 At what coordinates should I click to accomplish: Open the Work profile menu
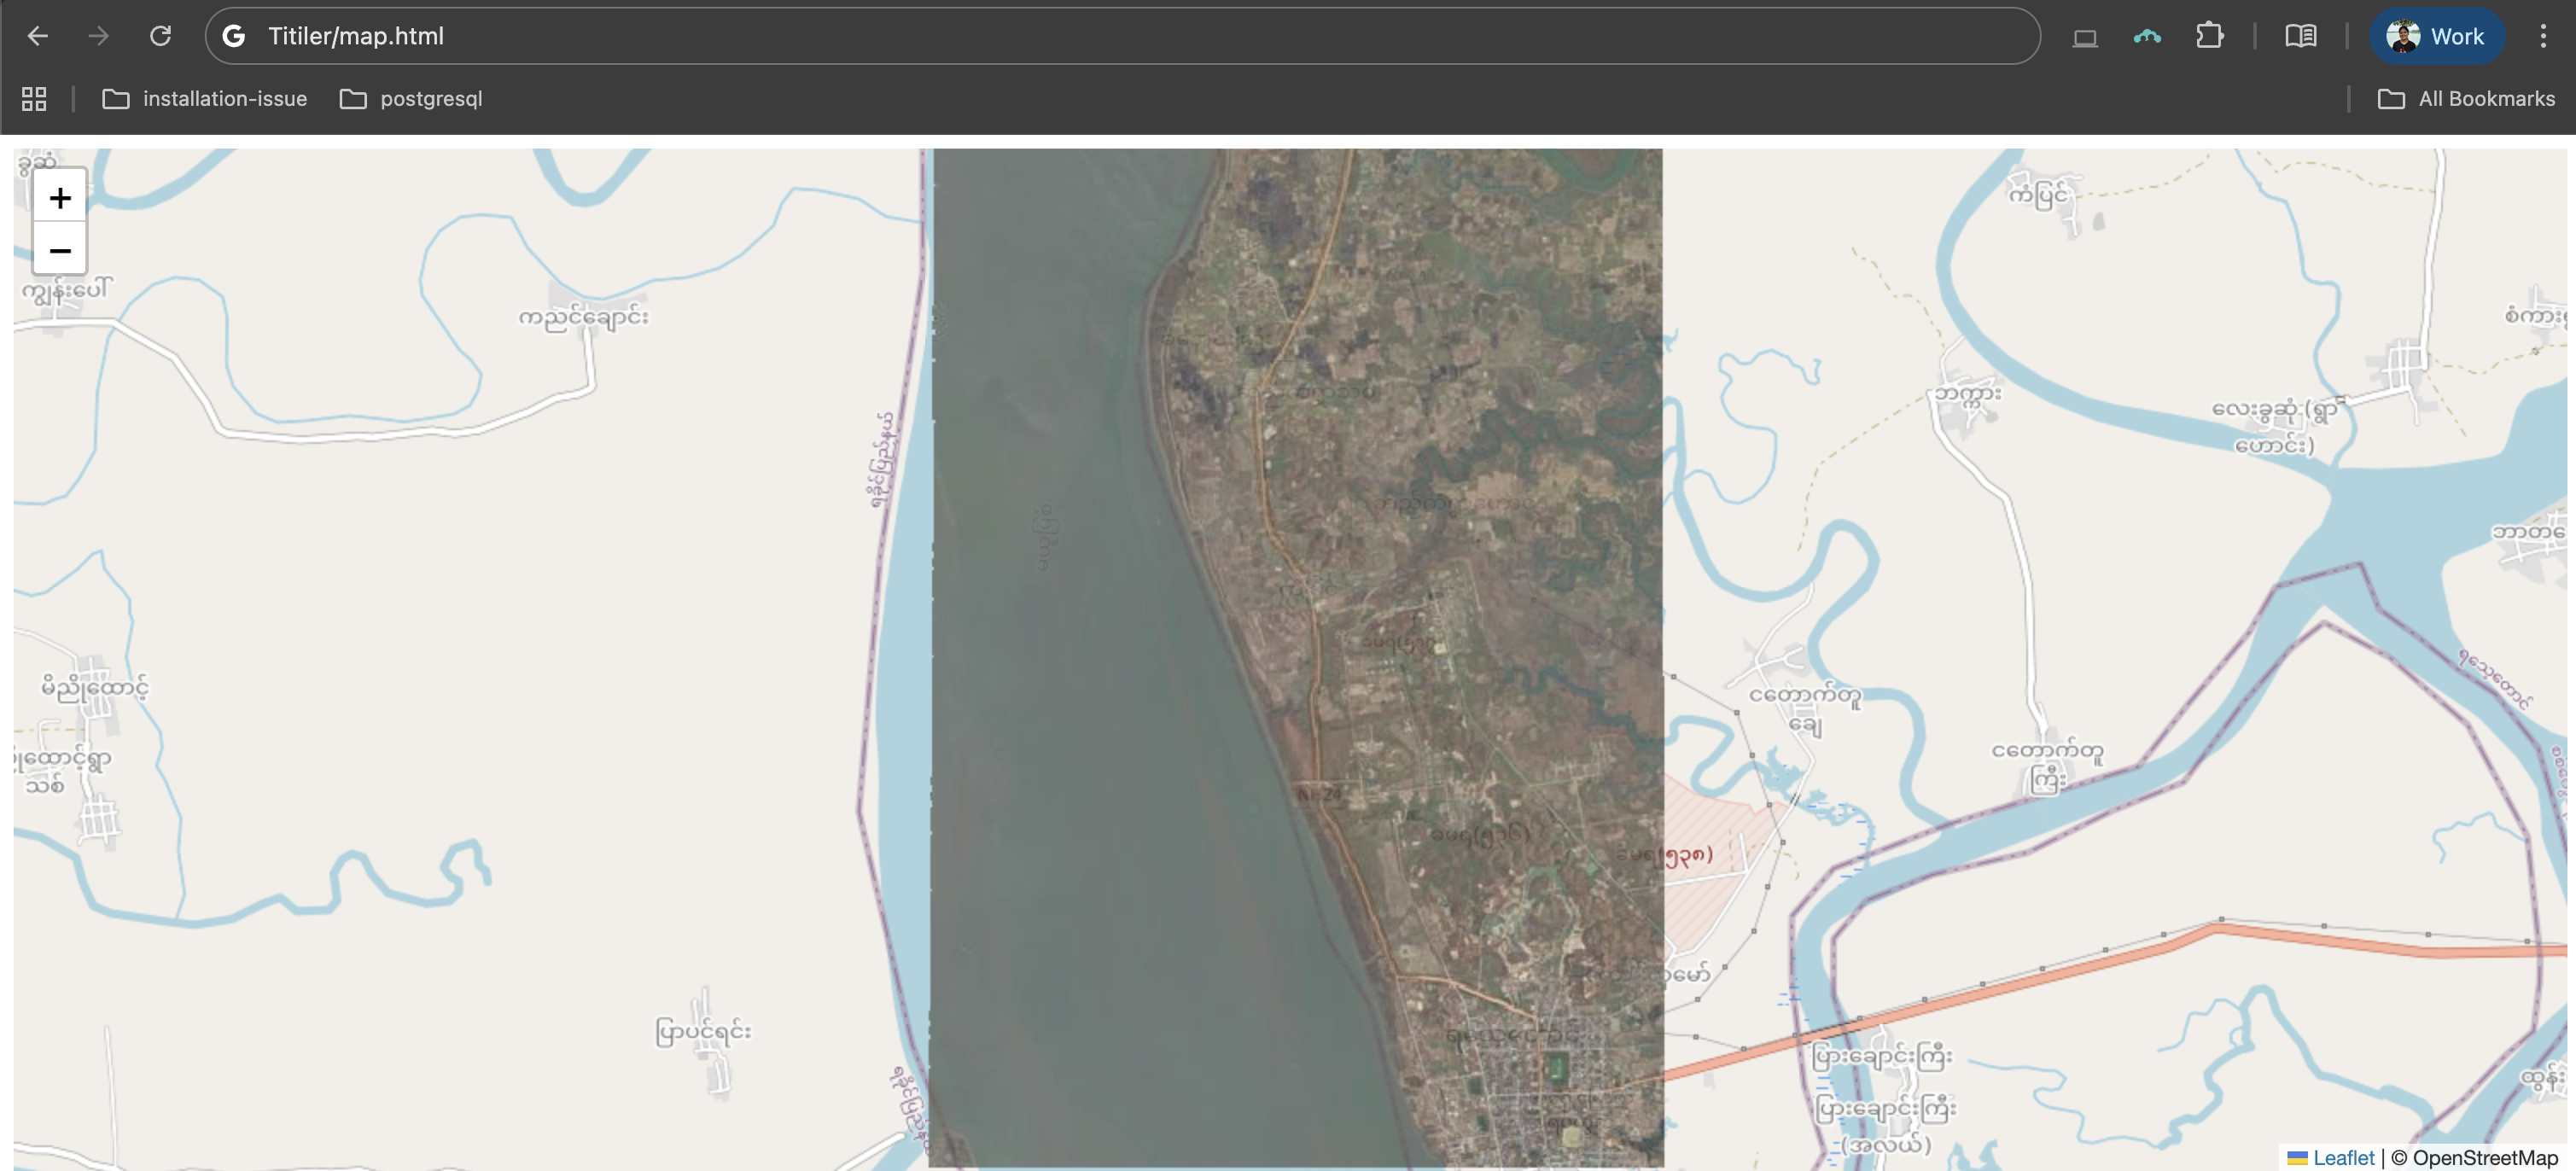pos(2436,36)
